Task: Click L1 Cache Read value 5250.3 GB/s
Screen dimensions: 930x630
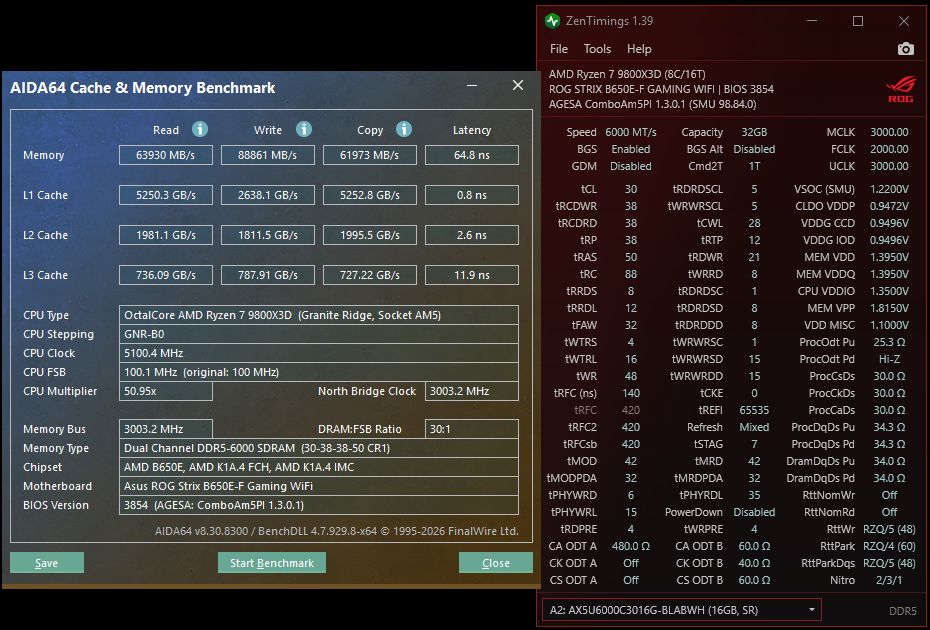Action: (165, 195)
